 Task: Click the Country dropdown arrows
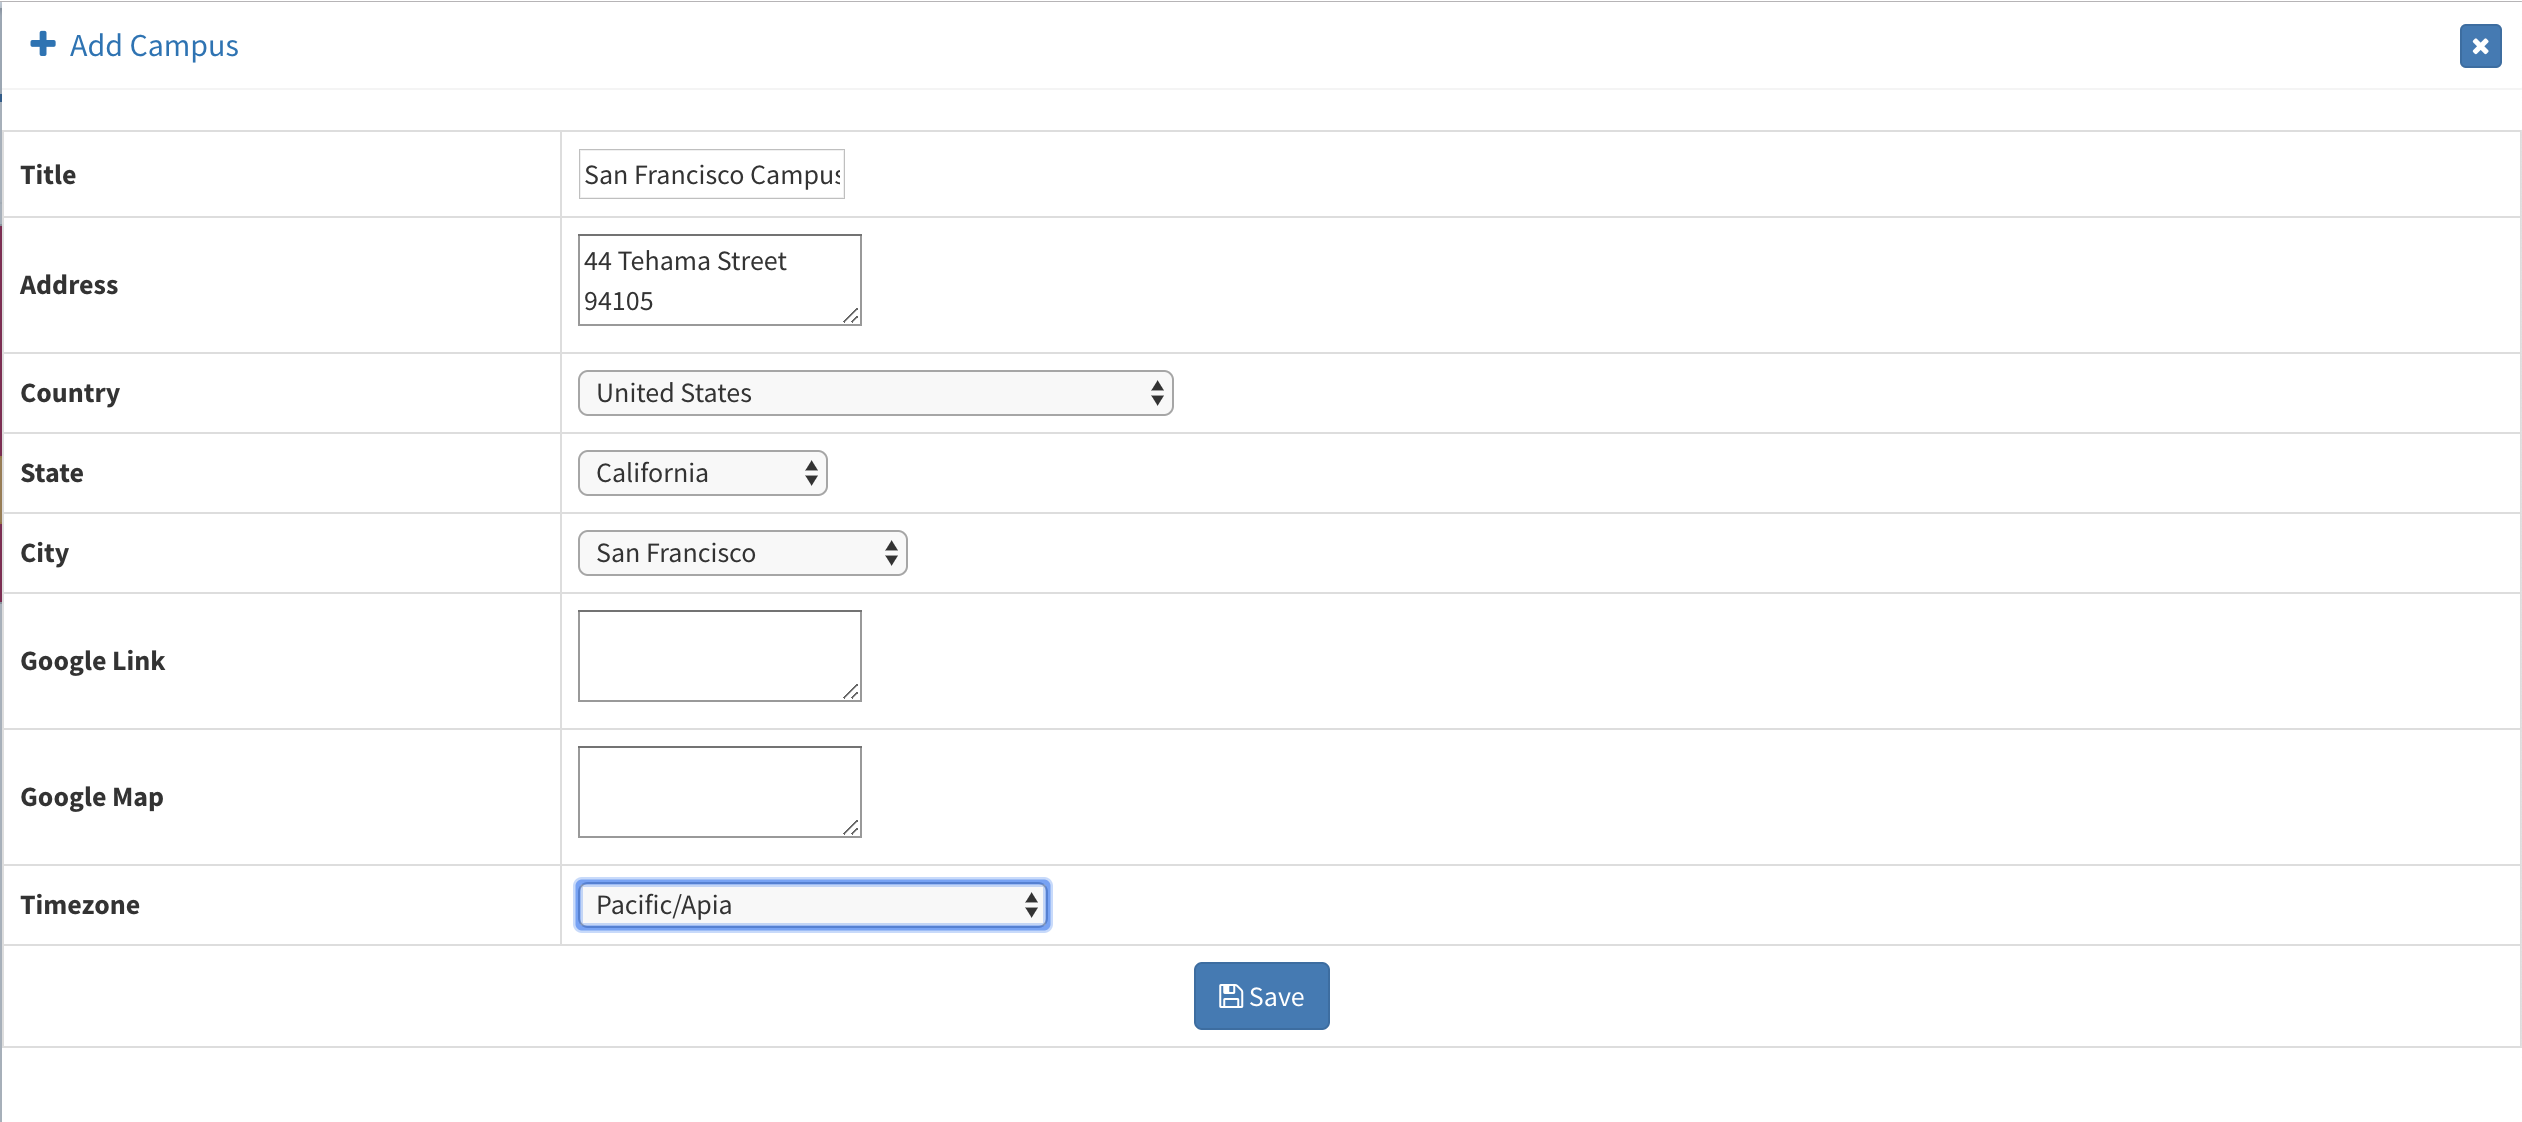coord(1157,393)
